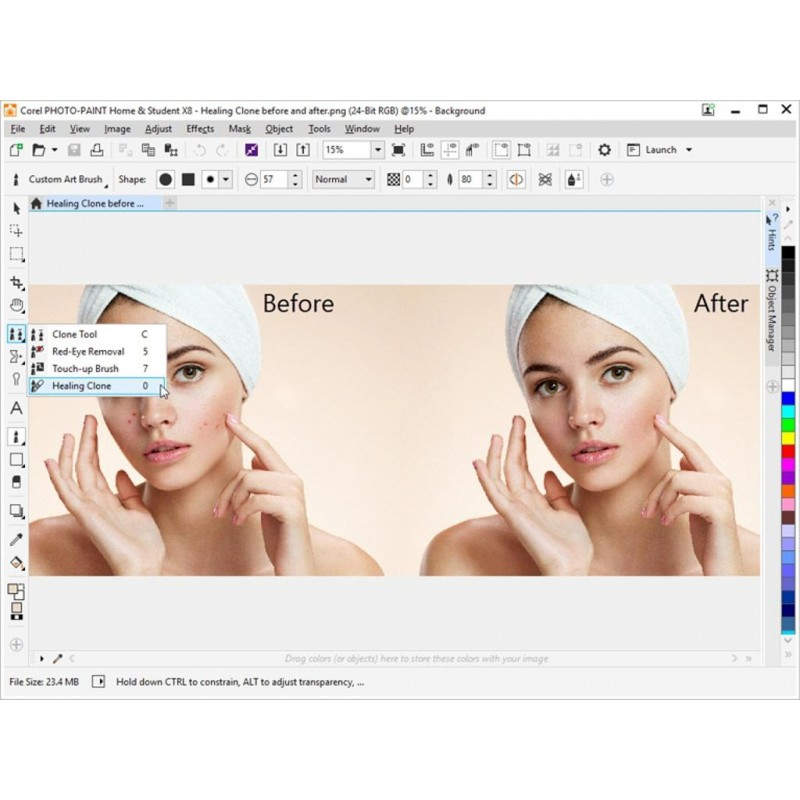Open the Launch dropdown
This screenshot has height=800, width=800.
689,150
